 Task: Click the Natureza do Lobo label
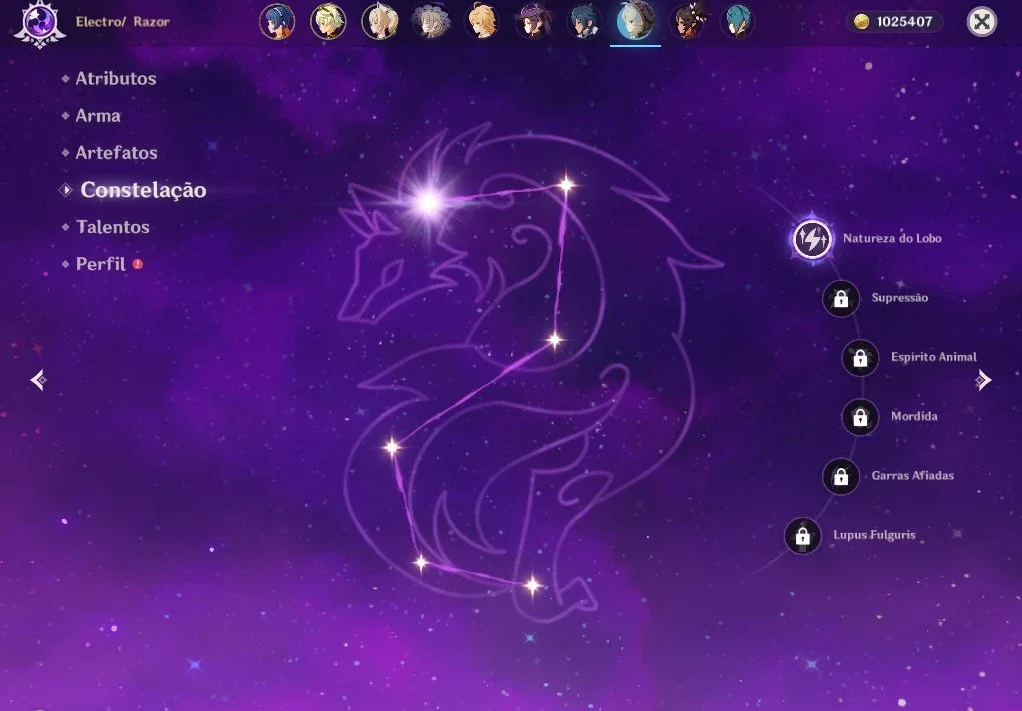tap(892, 239)
